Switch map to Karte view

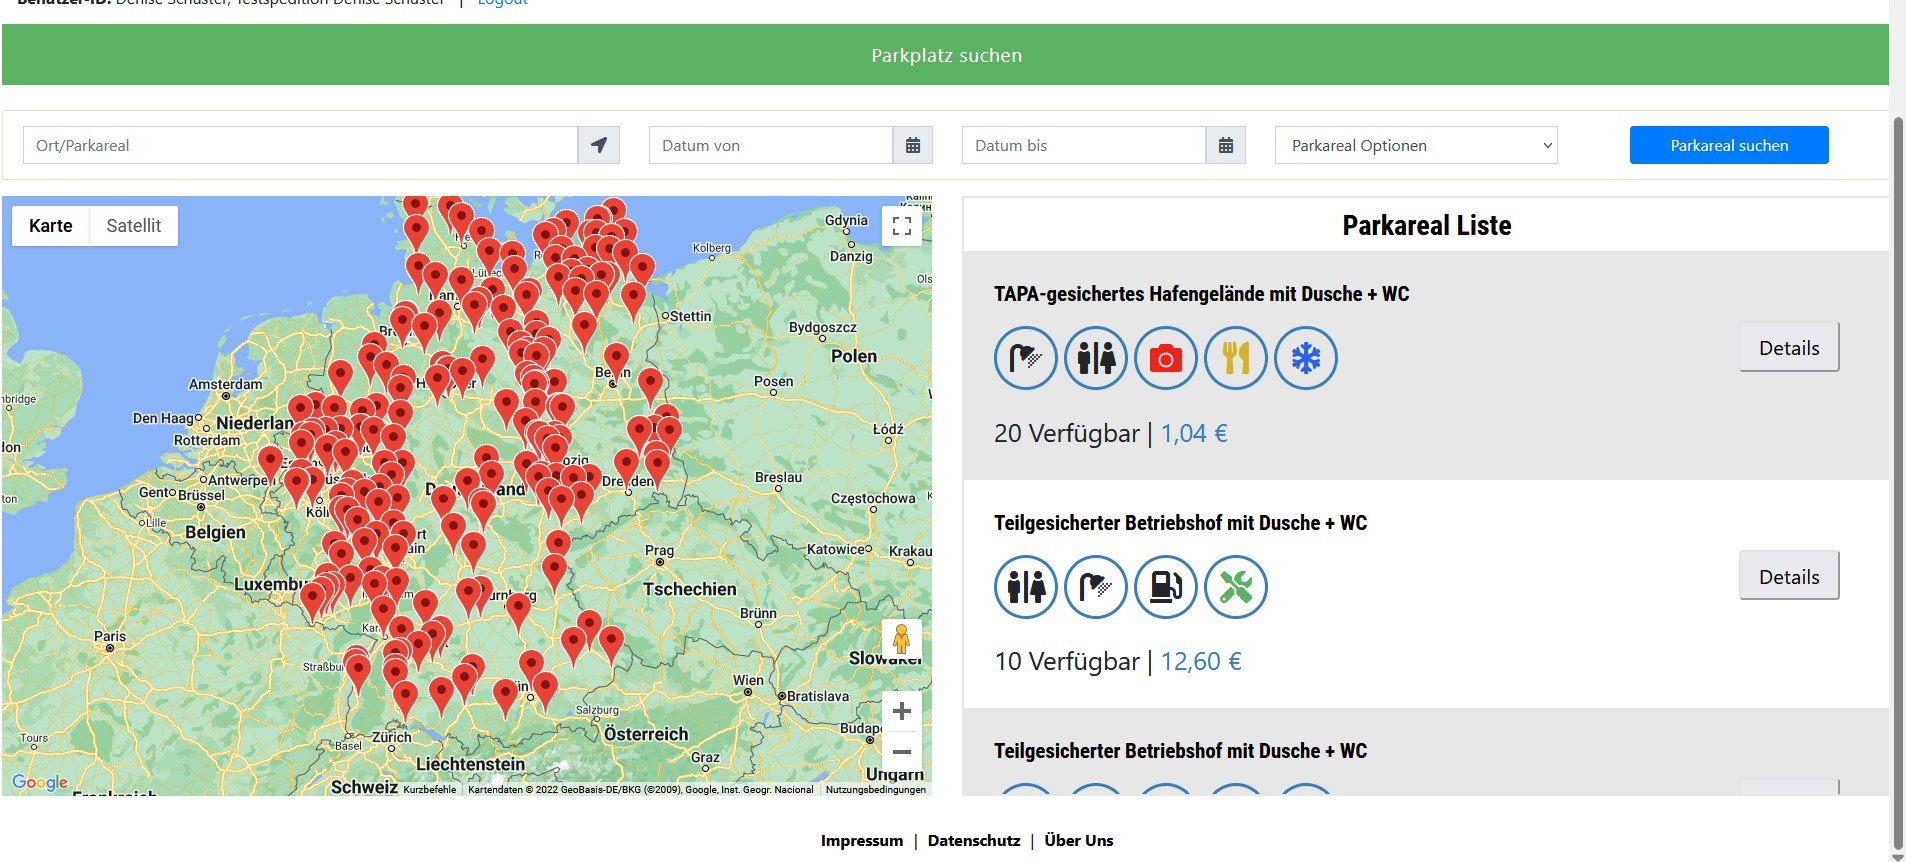tap(51, 226)
